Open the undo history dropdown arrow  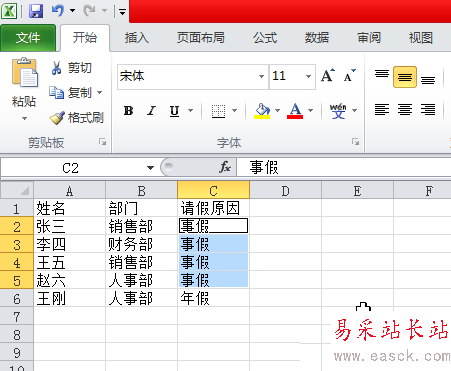(x=72, y=11)
